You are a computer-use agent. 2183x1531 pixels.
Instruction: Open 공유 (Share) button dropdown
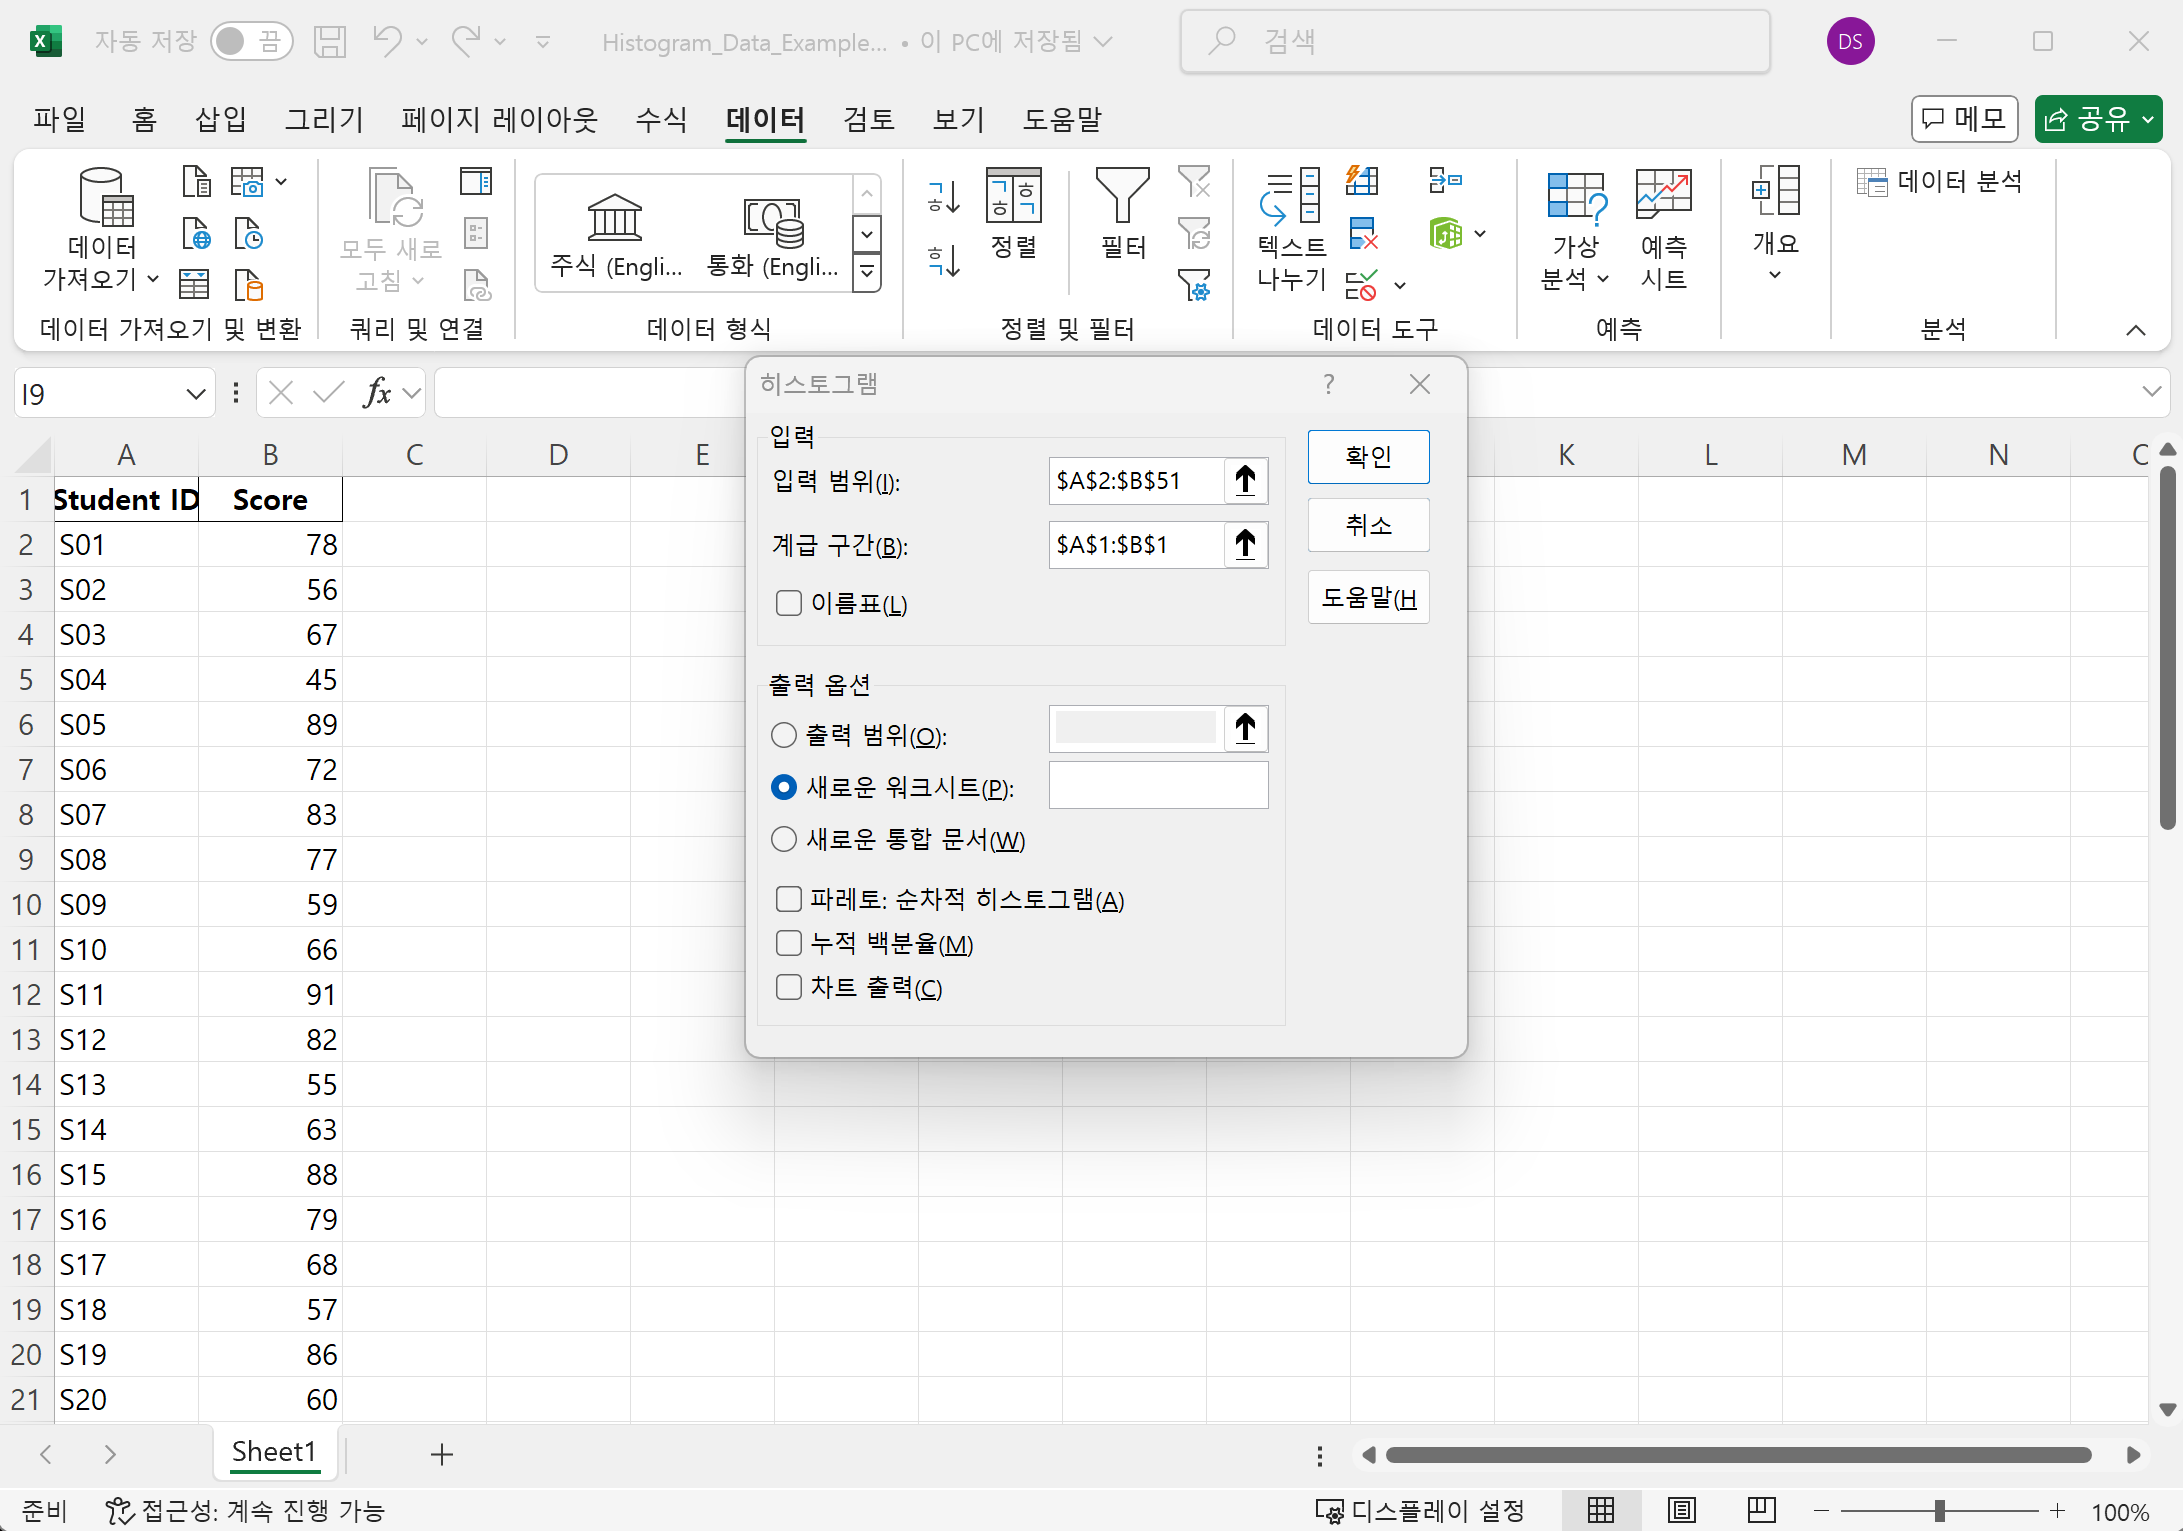click(x=2147, y=120)
